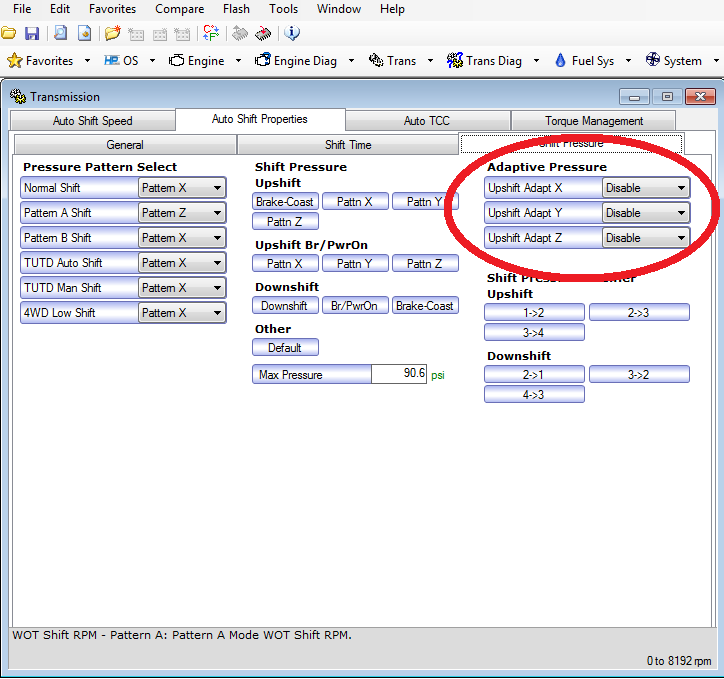The height and width of the screenshot is (679, 724).
Task: Switch to the Auto TCC tab
Action: [427, 120]
